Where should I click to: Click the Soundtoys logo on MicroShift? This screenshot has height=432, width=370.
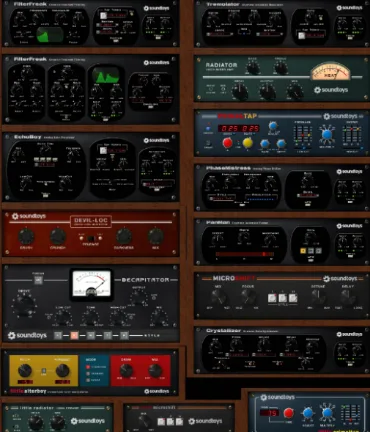[x=340, y=278]
